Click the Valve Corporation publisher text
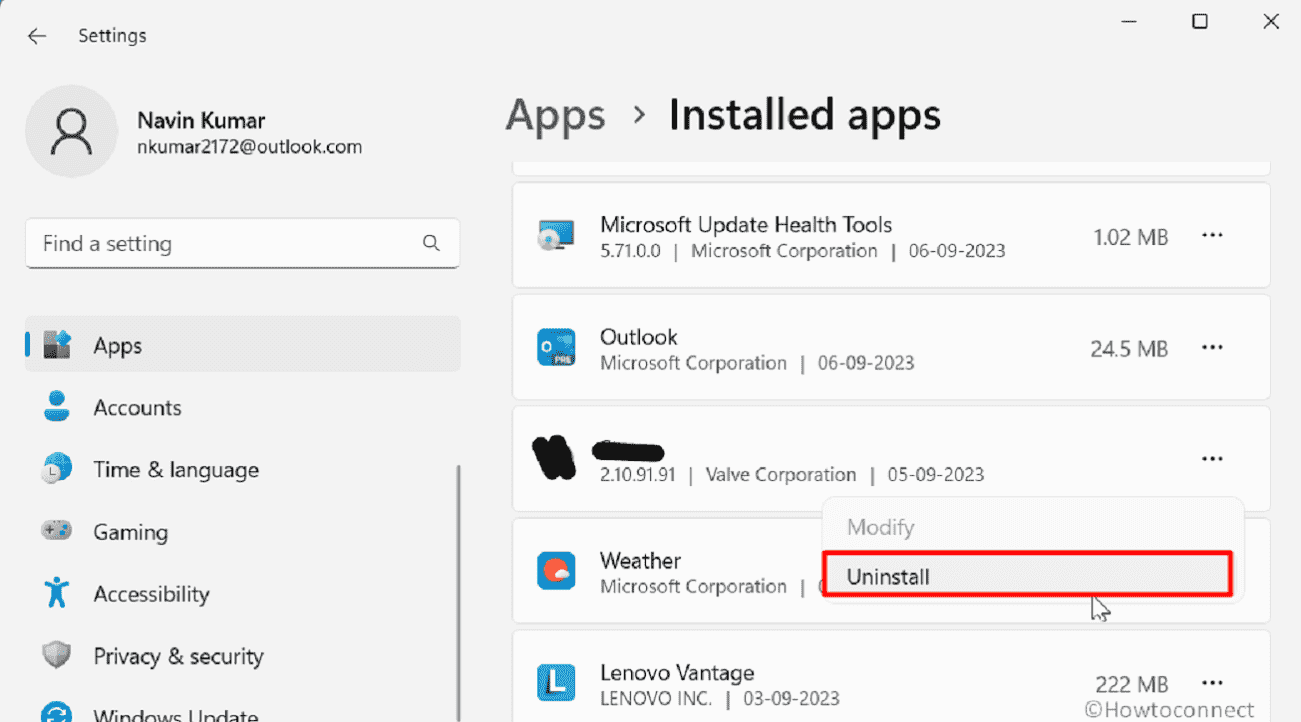This screenshot has height=722, width=1301. [x=781, y=474]
